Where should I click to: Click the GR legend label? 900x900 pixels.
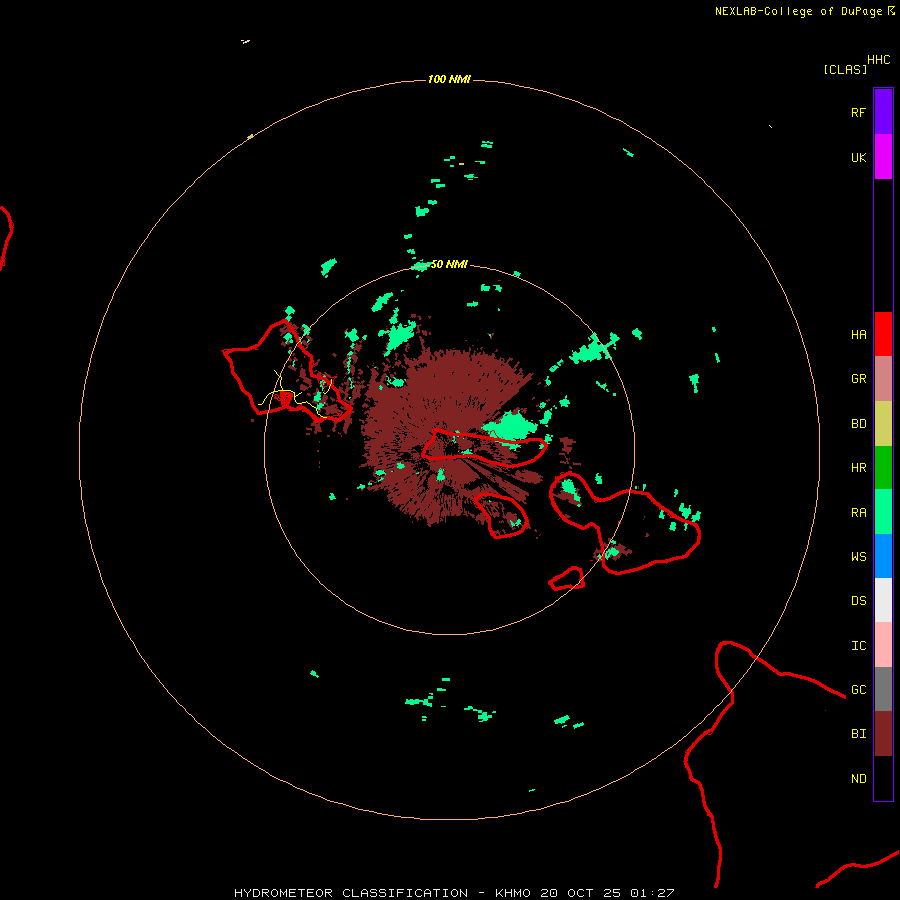click(858, 379)
